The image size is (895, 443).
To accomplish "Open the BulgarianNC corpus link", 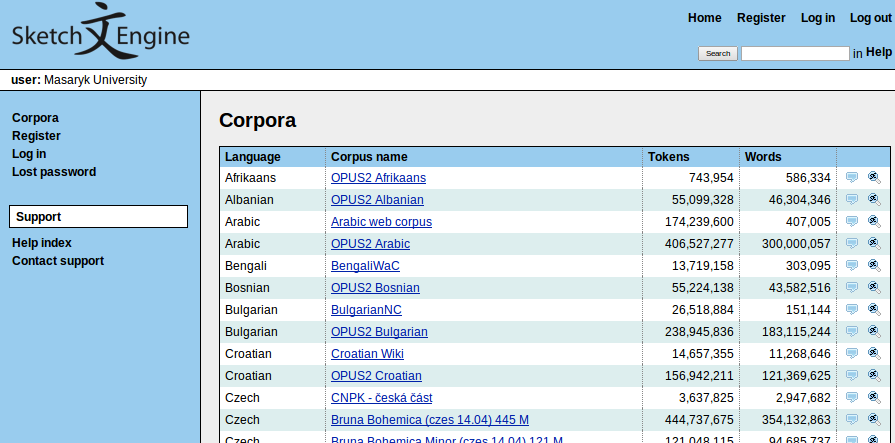I will [366, 309].
